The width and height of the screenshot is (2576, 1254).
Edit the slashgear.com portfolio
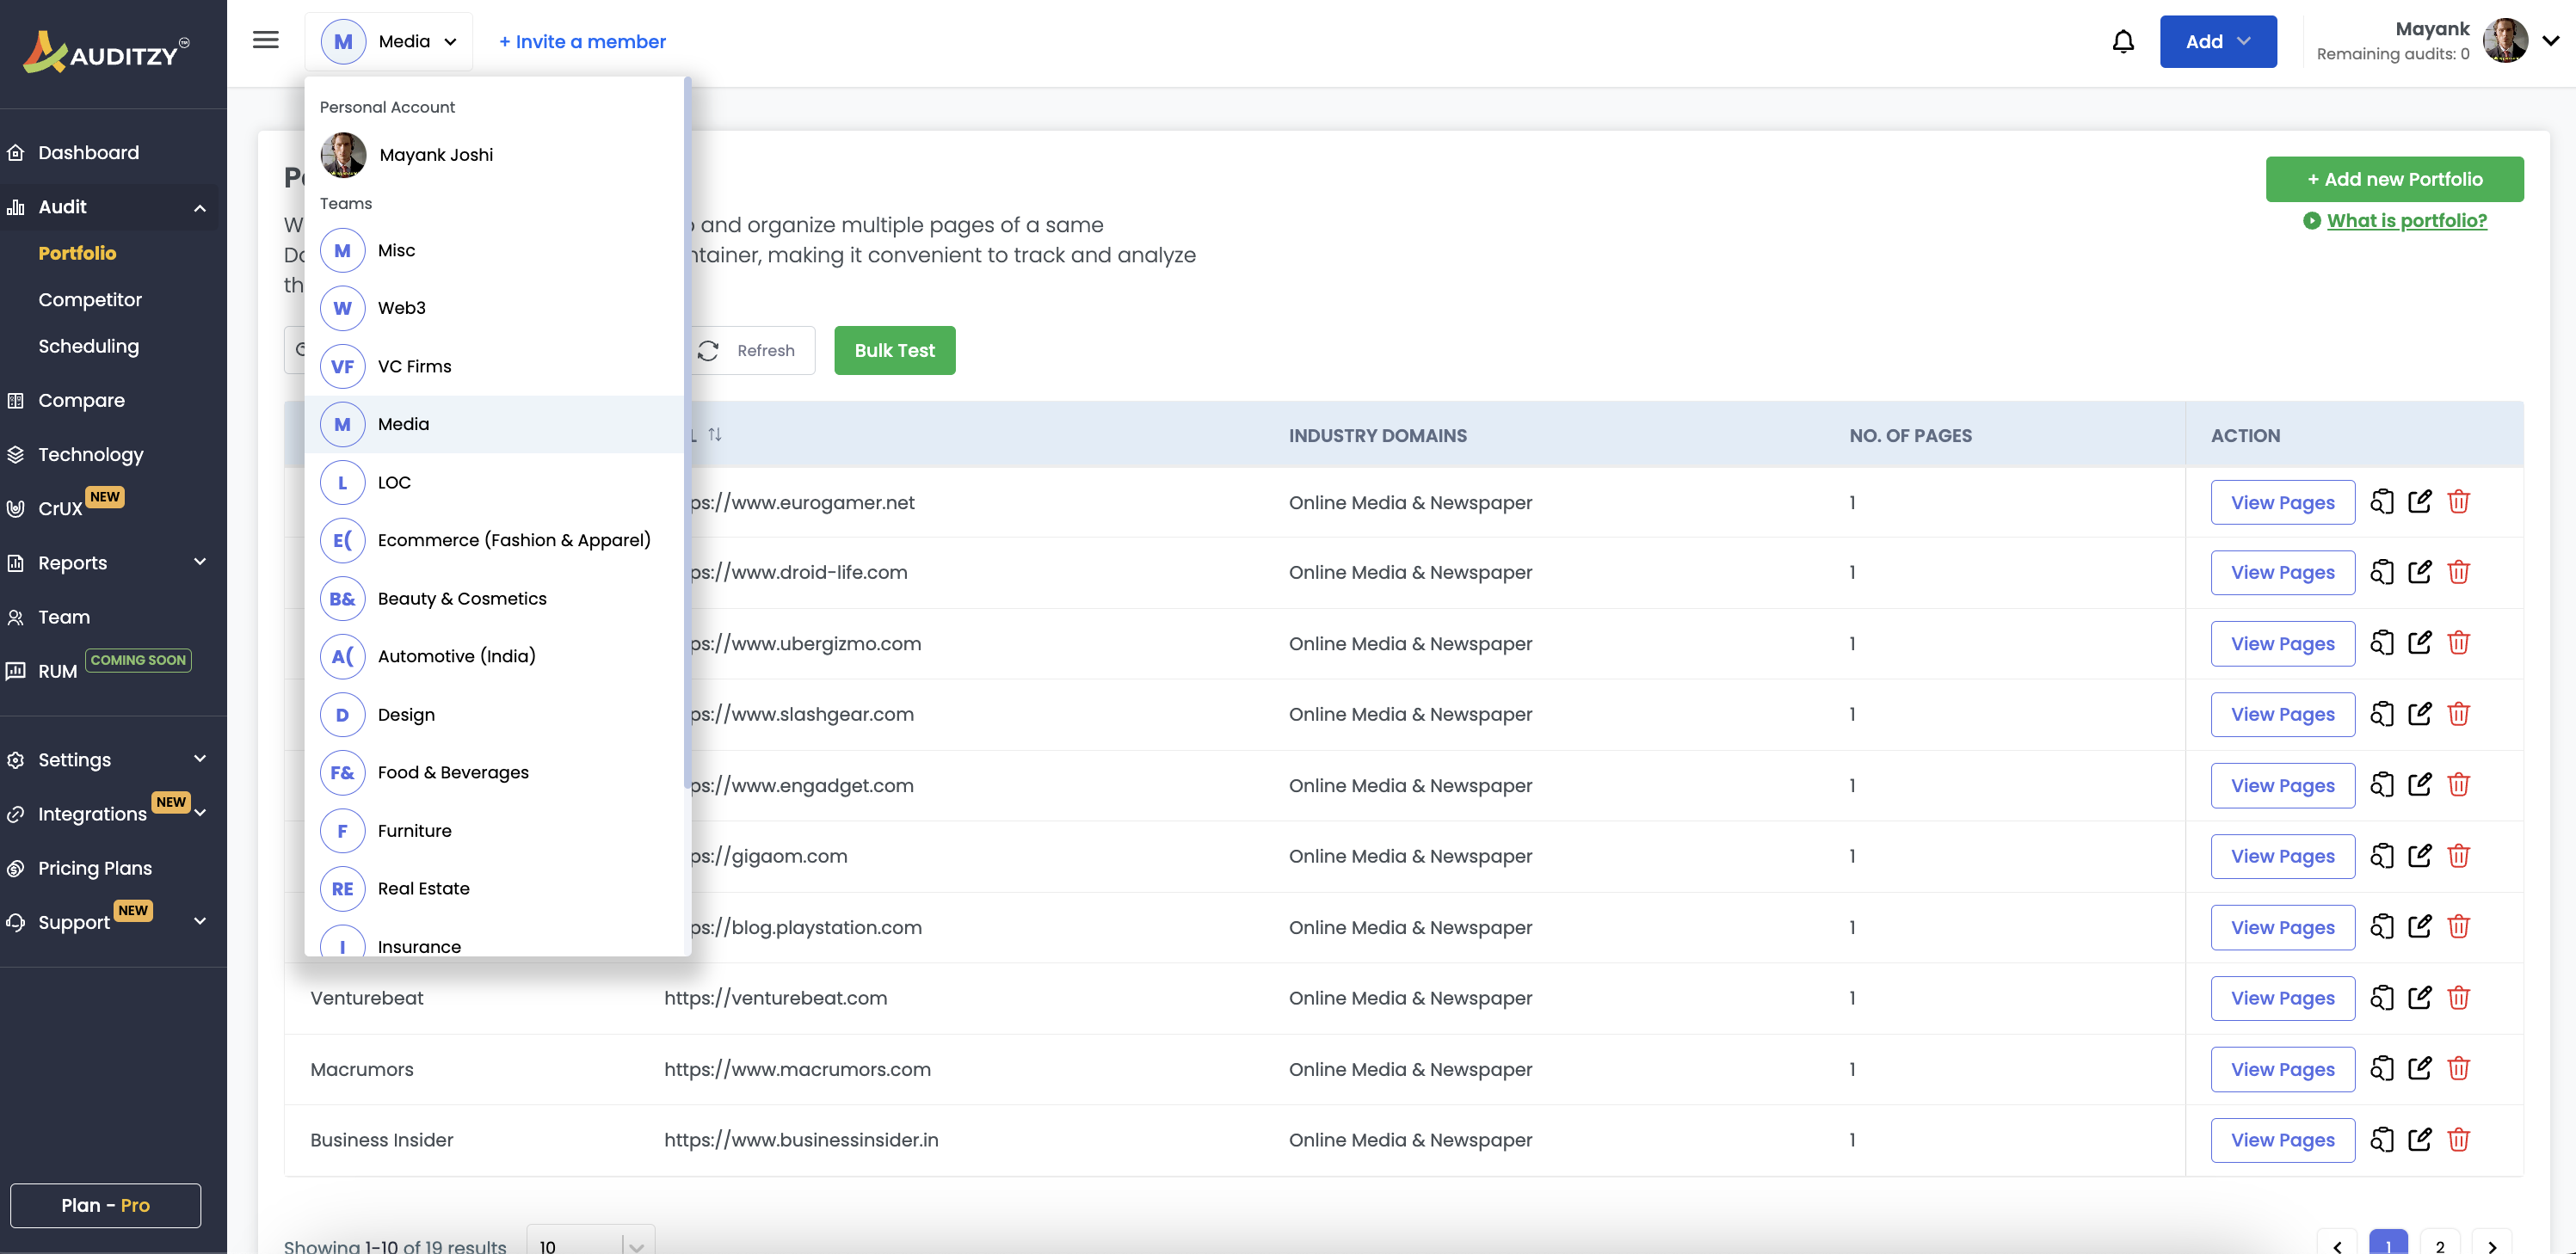pos(2420,714)
